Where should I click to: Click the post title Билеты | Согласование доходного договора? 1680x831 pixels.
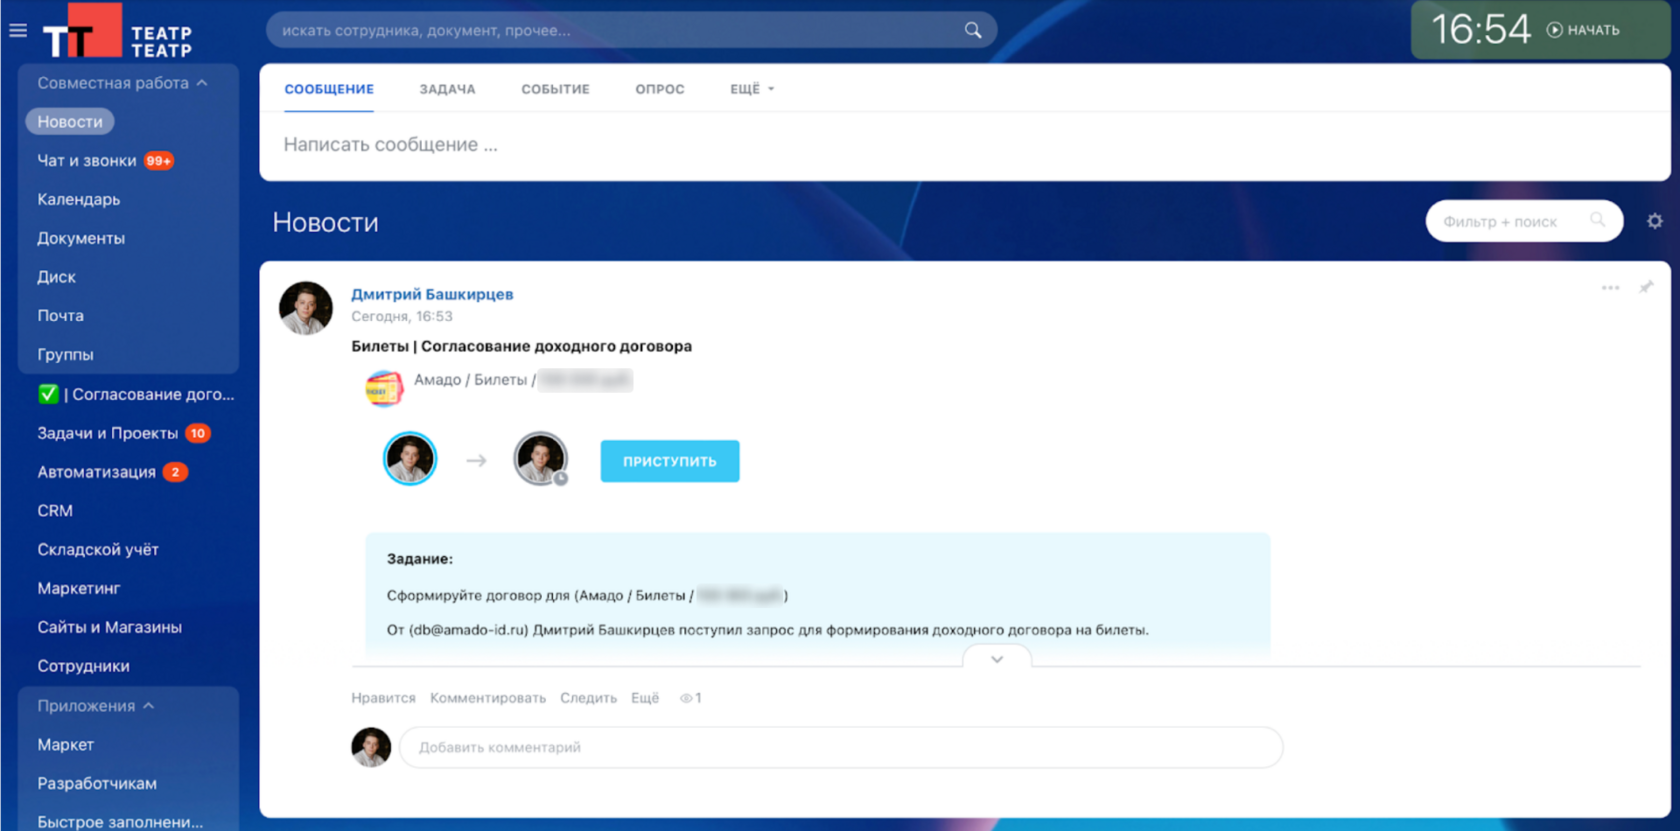click(521, 346)
